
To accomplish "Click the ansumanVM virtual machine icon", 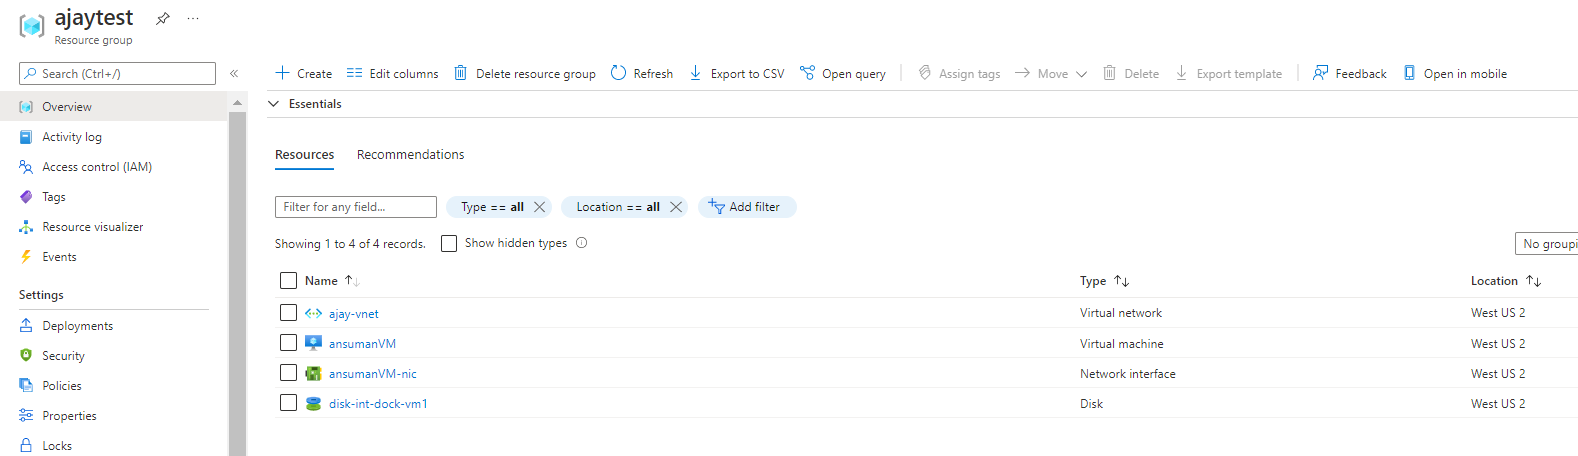I will (x=313, y=343).
